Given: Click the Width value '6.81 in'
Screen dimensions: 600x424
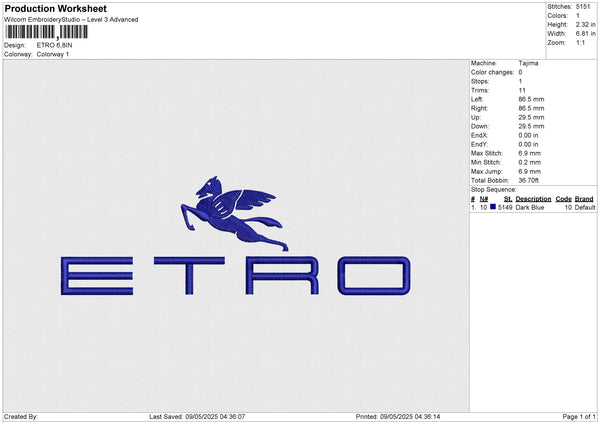Looking at the screenshot, I should [x=585, y=34].
